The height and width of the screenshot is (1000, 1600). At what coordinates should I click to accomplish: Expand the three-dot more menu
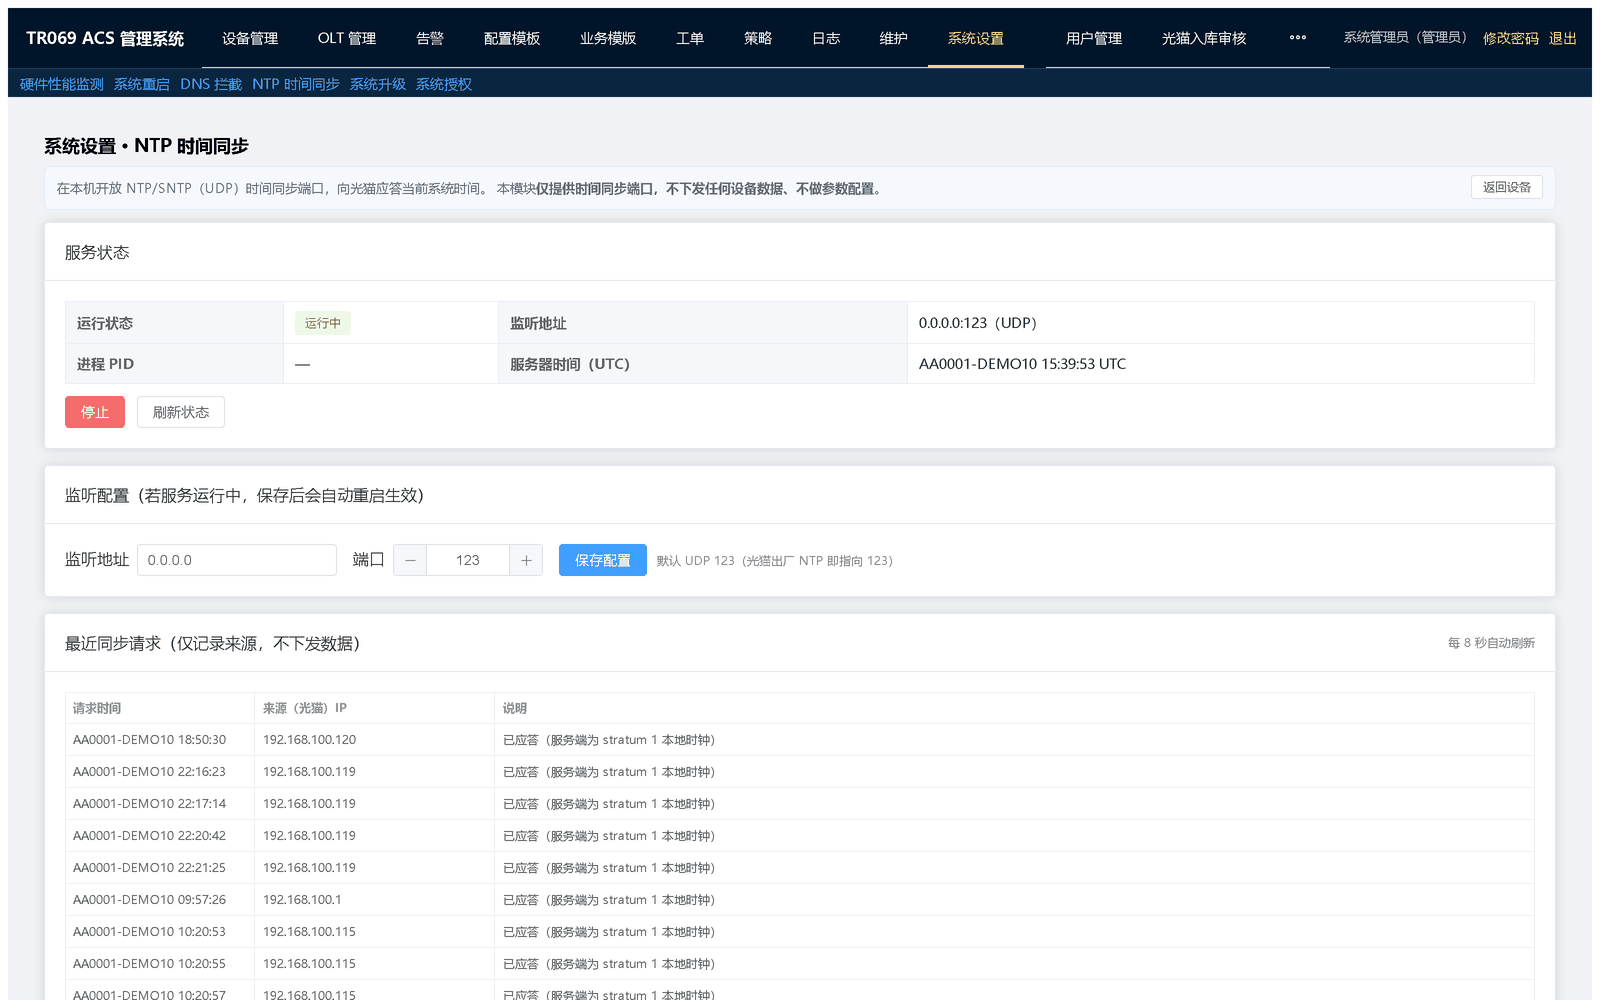pyautogui.click(x=1298, y=38)
